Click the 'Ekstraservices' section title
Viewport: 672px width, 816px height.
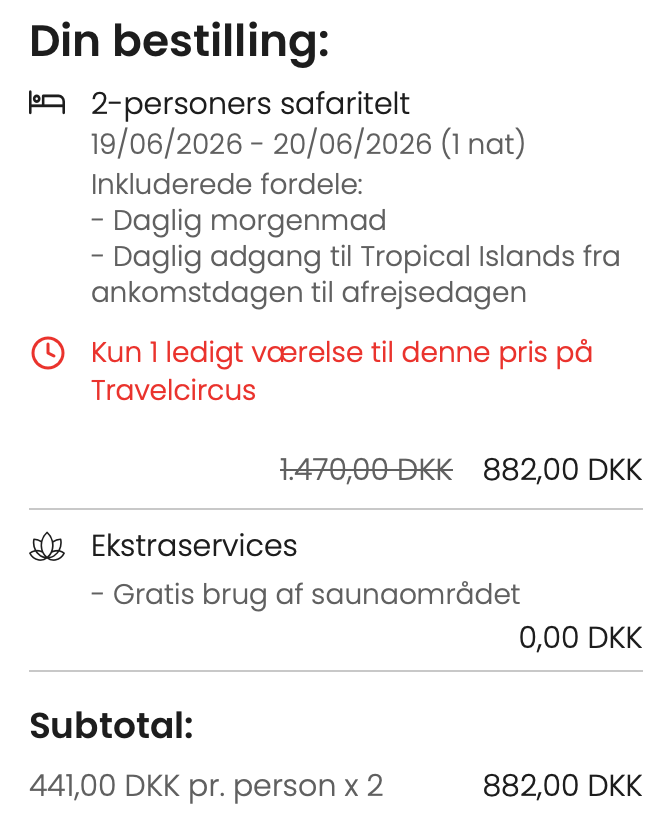point(194,546)
